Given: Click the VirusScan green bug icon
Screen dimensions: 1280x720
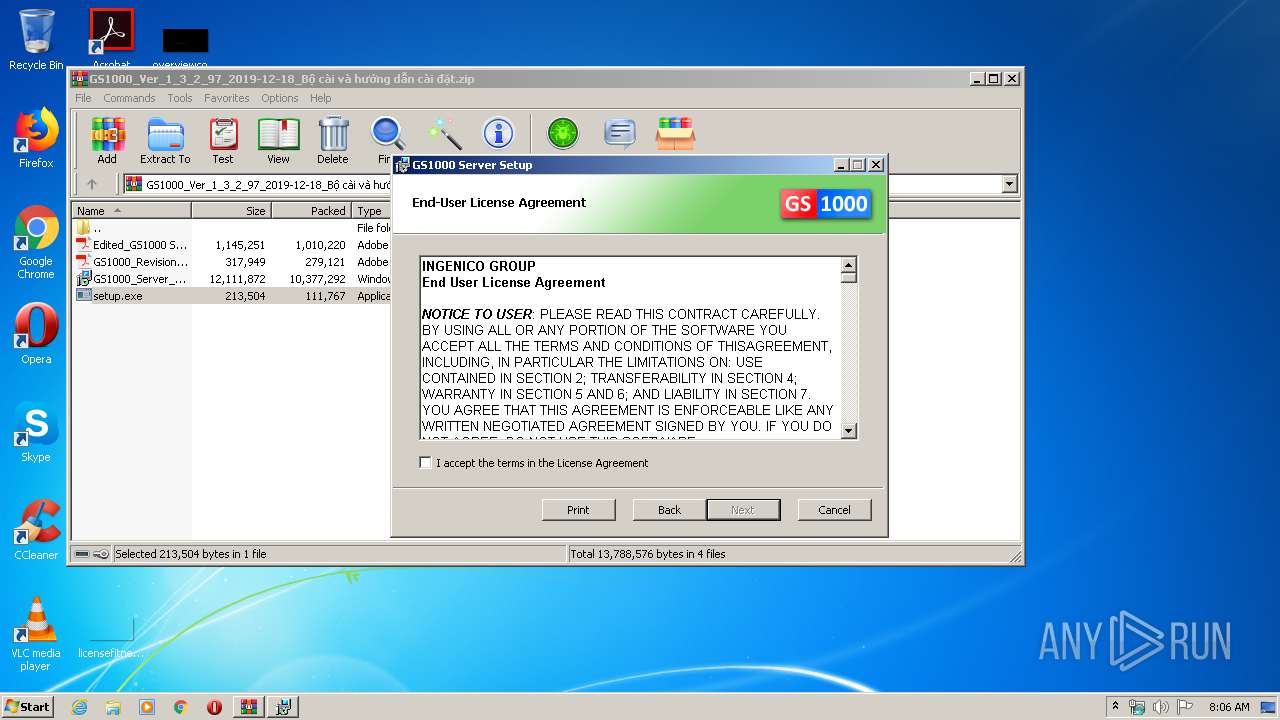Looking at the screenshot, I should coord(563,133).
